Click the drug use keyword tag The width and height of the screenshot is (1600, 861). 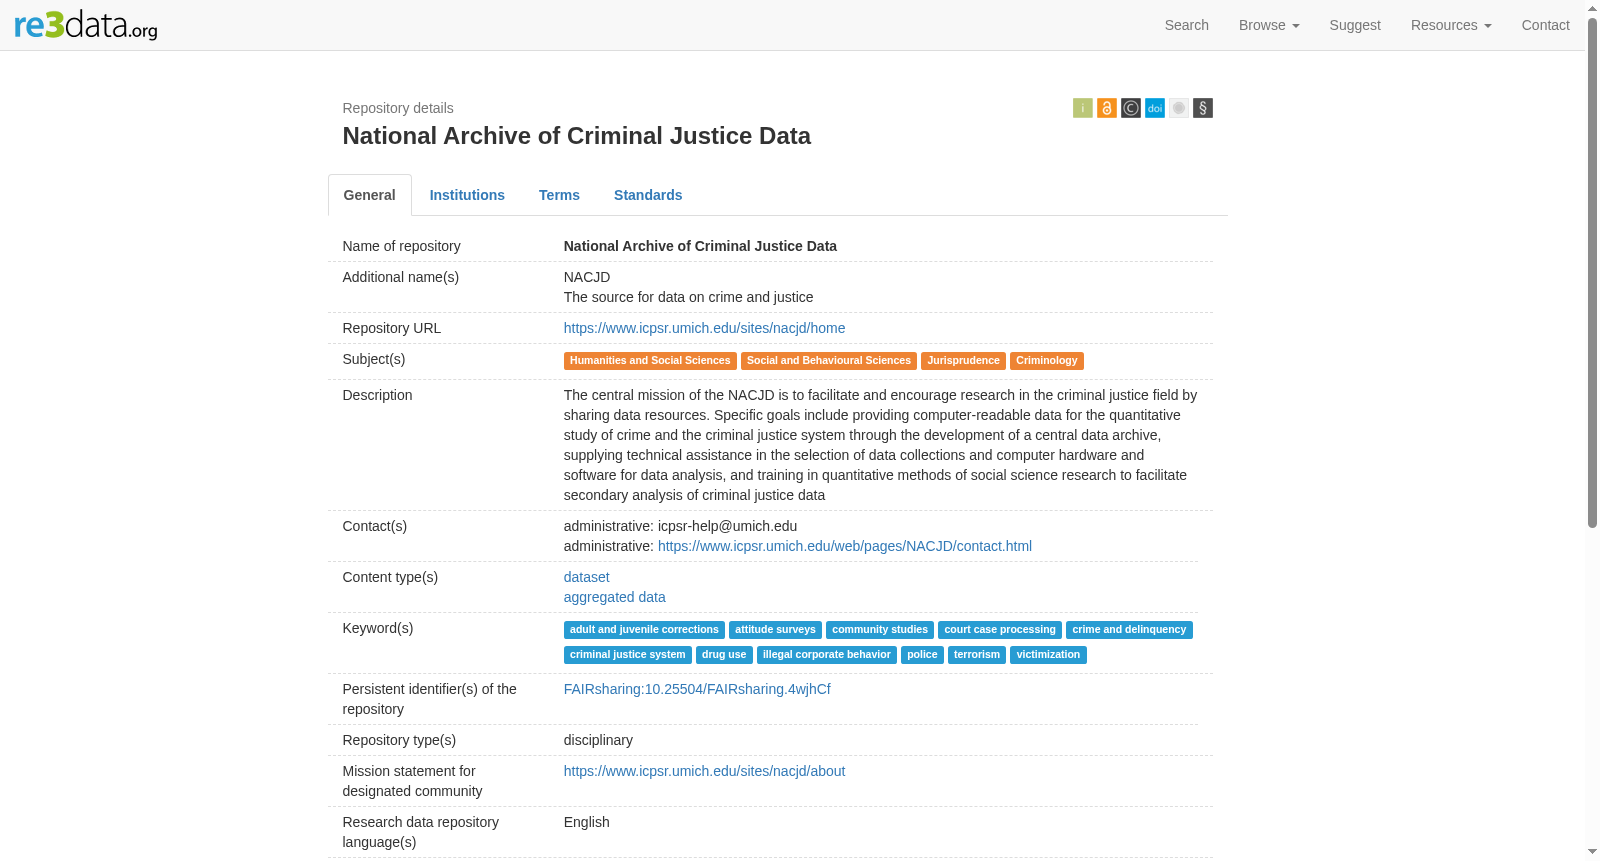click(x=724, y=655)
